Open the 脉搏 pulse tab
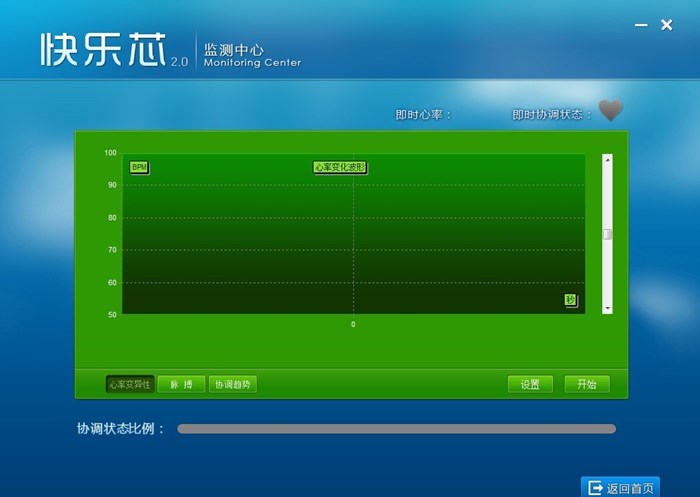700x497 pixels. (x=181, y=384)
